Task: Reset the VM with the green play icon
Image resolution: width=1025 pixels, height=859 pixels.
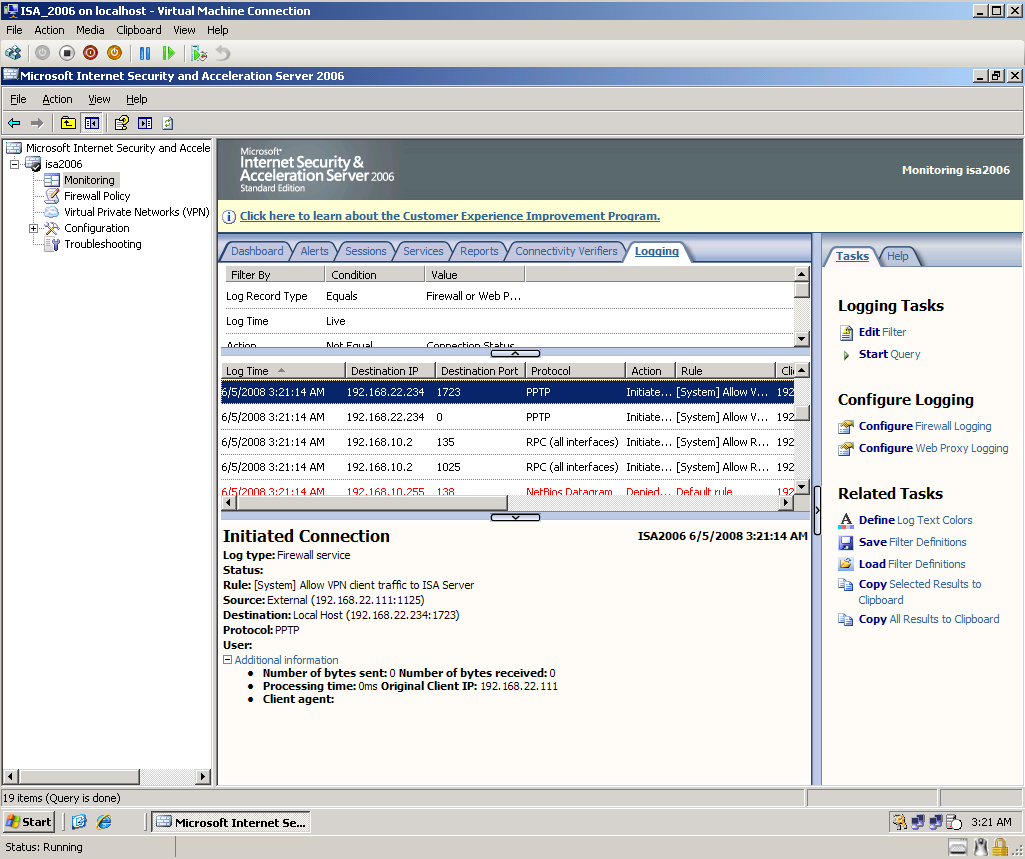Action: point(168,53)
